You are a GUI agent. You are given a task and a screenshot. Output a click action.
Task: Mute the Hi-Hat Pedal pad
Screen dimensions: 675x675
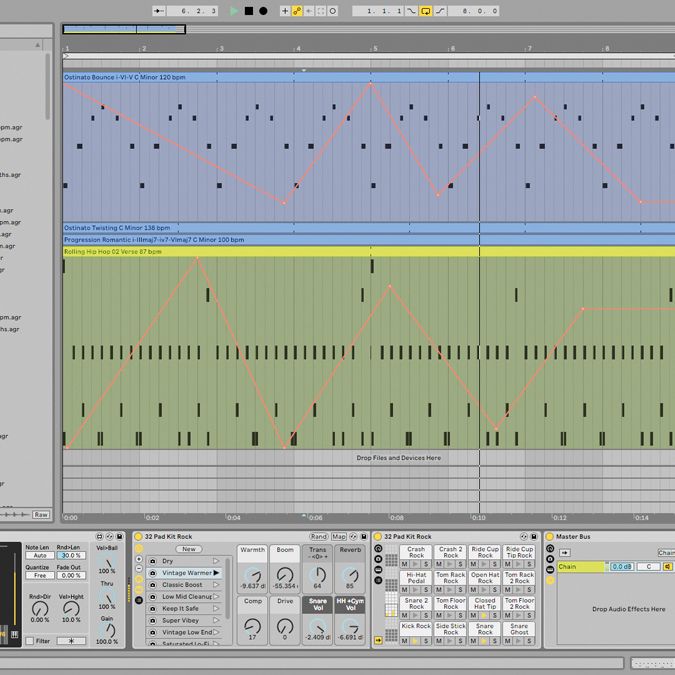pyautogui.click(x=404, y=589)
